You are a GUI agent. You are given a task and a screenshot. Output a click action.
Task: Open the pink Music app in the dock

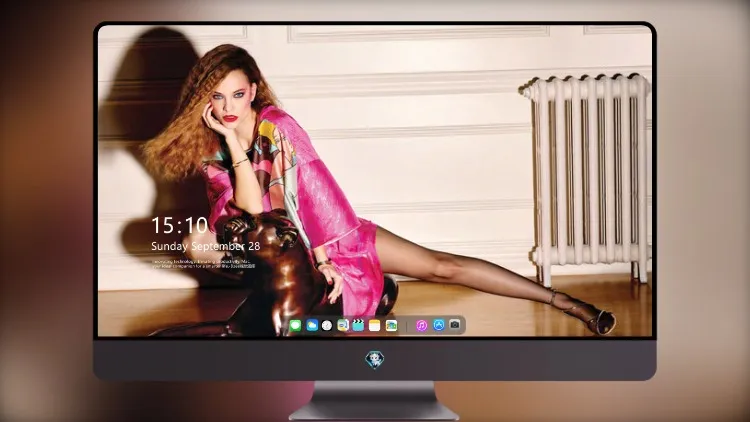click(x=422, y=326)
